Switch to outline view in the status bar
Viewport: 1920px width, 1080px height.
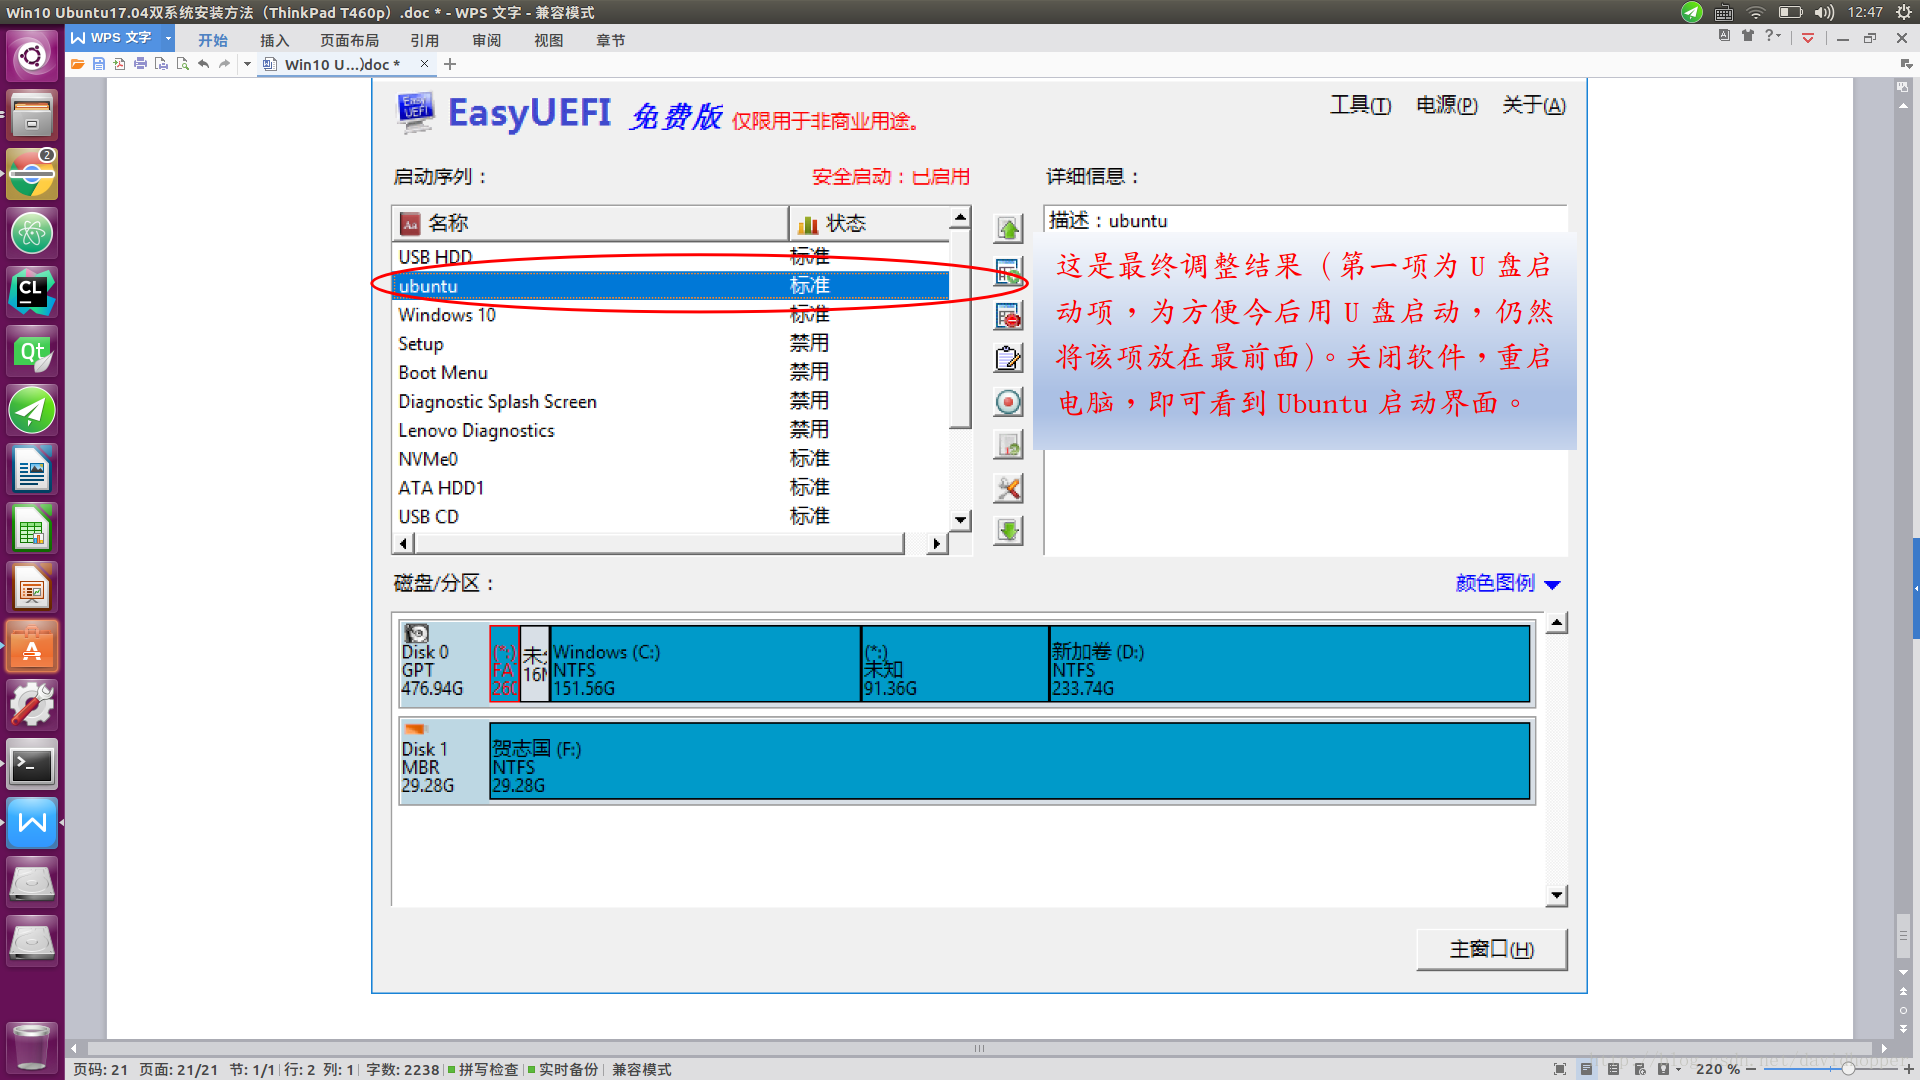1613,1069
